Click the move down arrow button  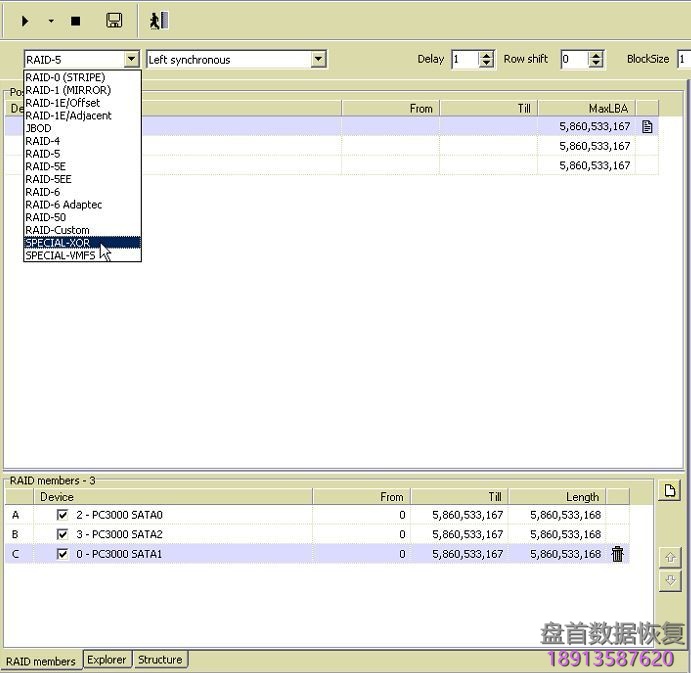(670, 580)
